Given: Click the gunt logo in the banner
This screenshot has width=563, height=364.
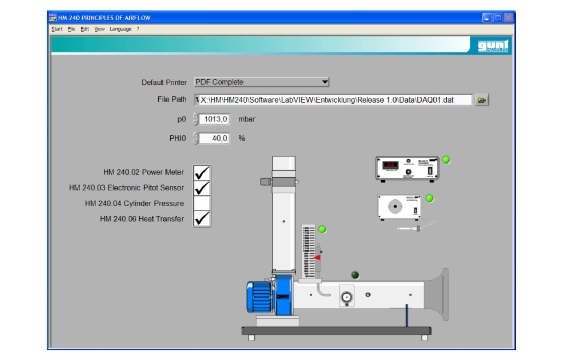Looking at the screenshot, I should click(493, 46).
